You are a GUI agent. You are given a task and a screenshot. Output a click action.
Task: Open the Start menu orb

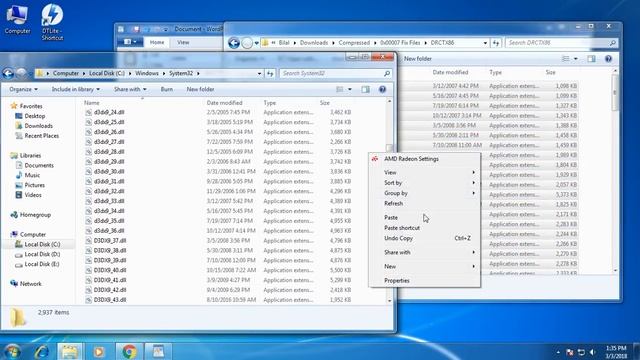(x=12, y=351)
